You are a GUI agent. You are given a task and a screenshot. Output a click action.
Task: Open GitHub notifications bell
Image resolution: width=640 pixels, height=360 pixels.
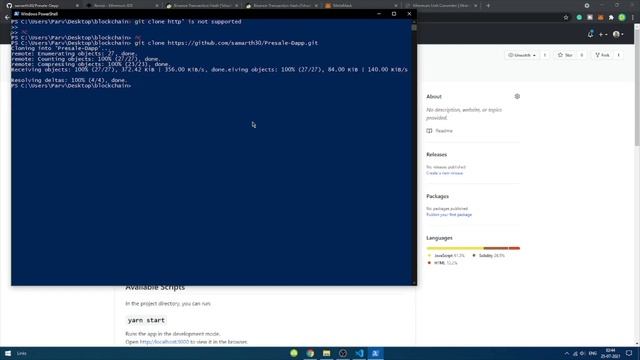pyautogui.click(x=590, y=34)
